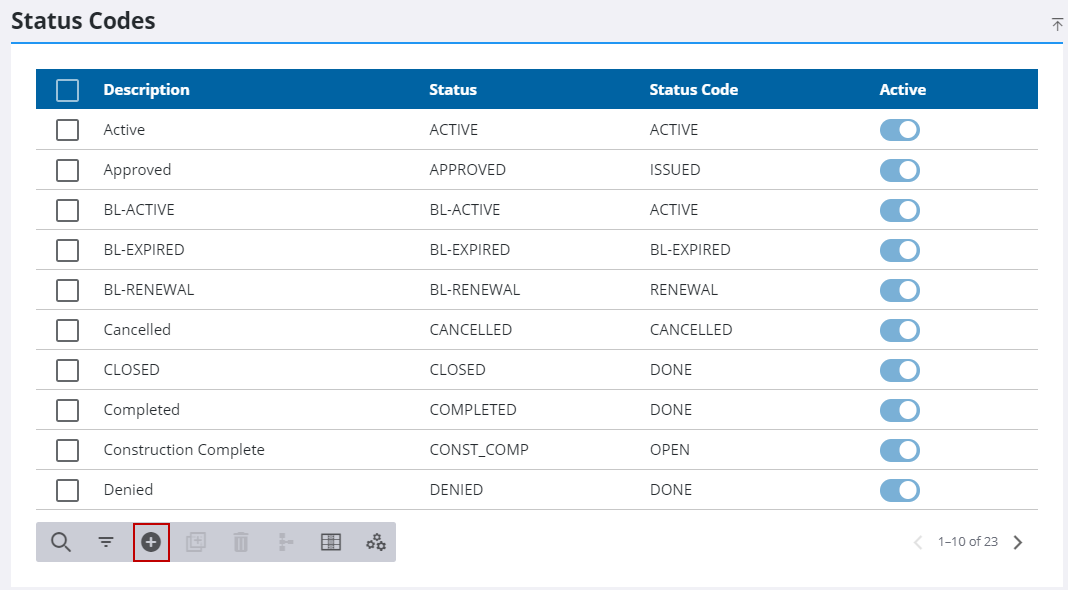Image resolution: width=1068 pixels, height=590 pixels.
Task: Open the gears settings icon
Action: 376,542
